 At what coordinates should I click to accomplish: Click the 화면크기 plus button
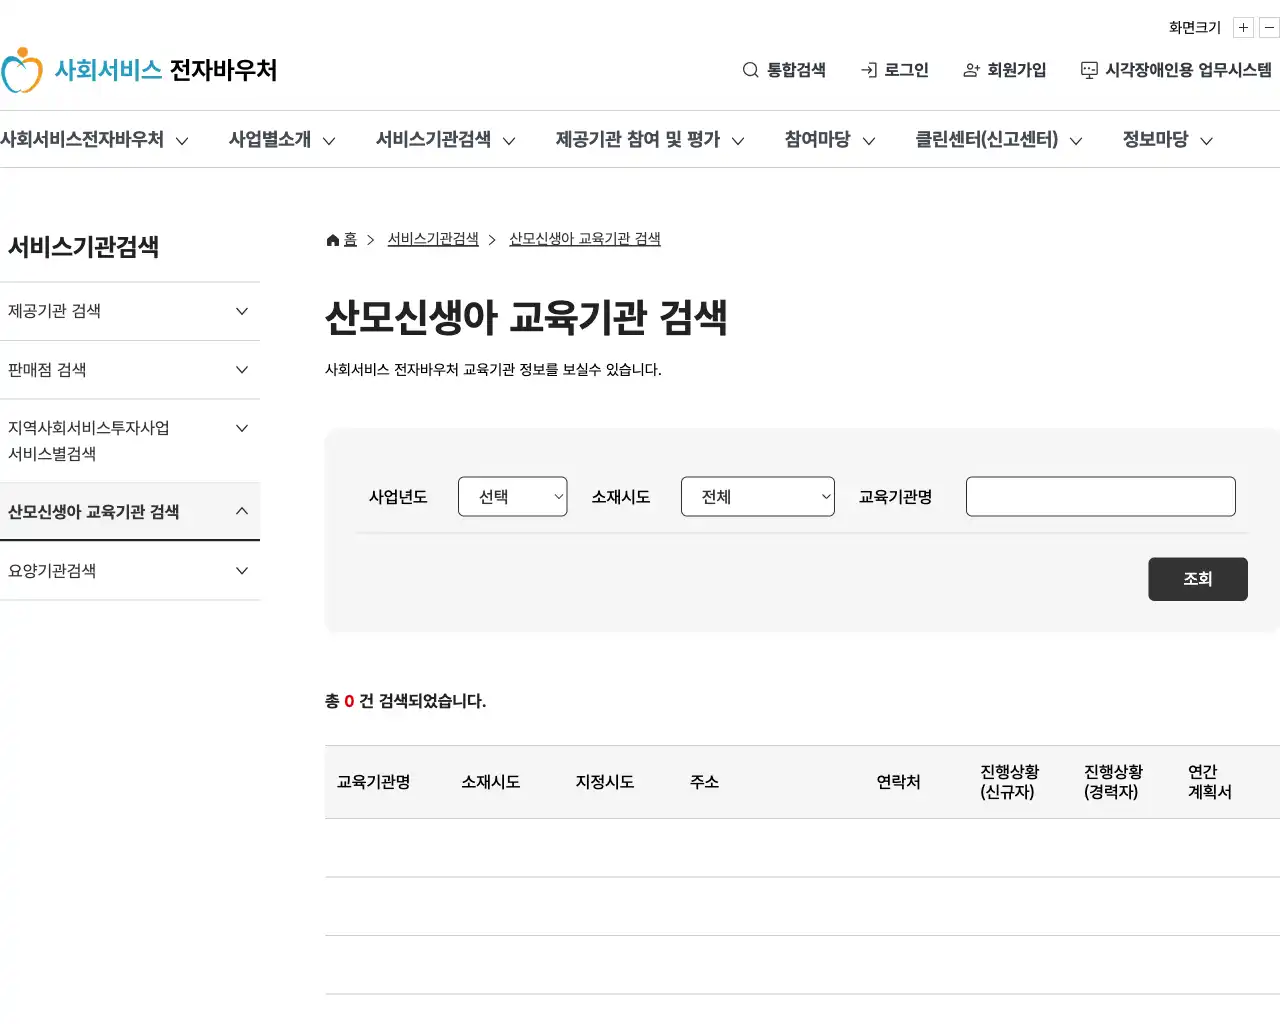point(1242,27)
